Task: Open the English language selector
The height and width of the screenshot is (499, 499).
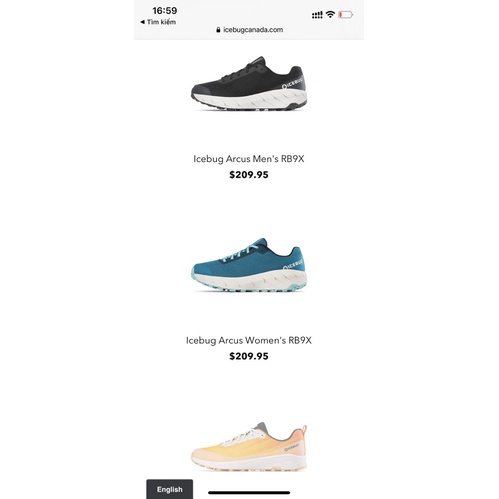Action: (170, 489)
